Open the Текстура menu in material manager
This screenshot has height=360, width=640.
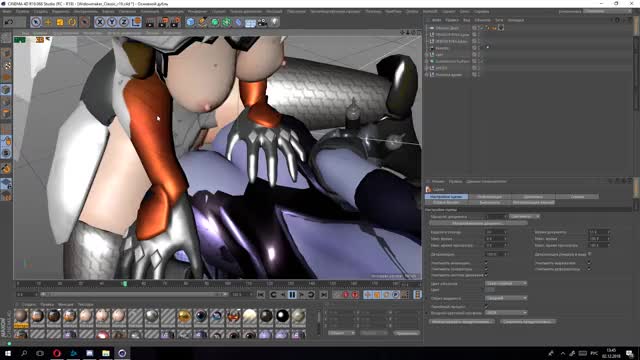(x=85, y=304)
